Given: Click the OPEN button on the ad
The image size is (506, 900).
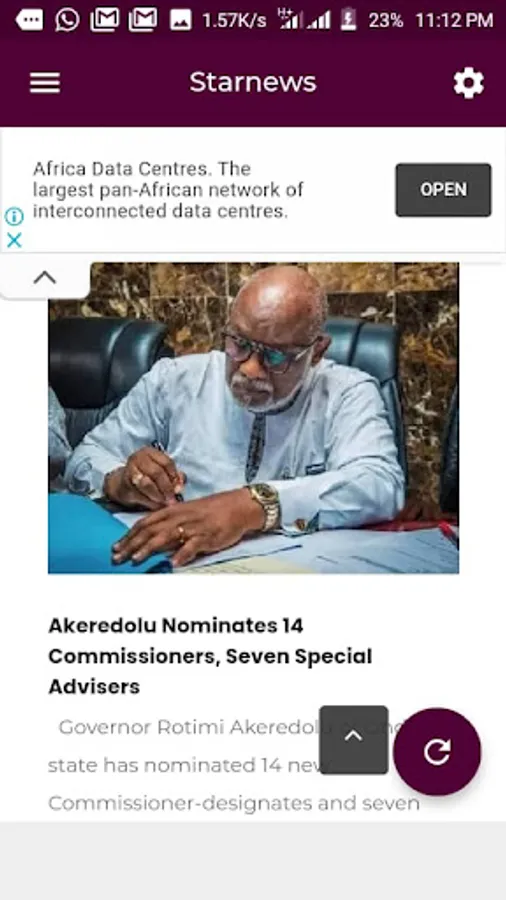Looking at the screenshot, I should 443,190.
